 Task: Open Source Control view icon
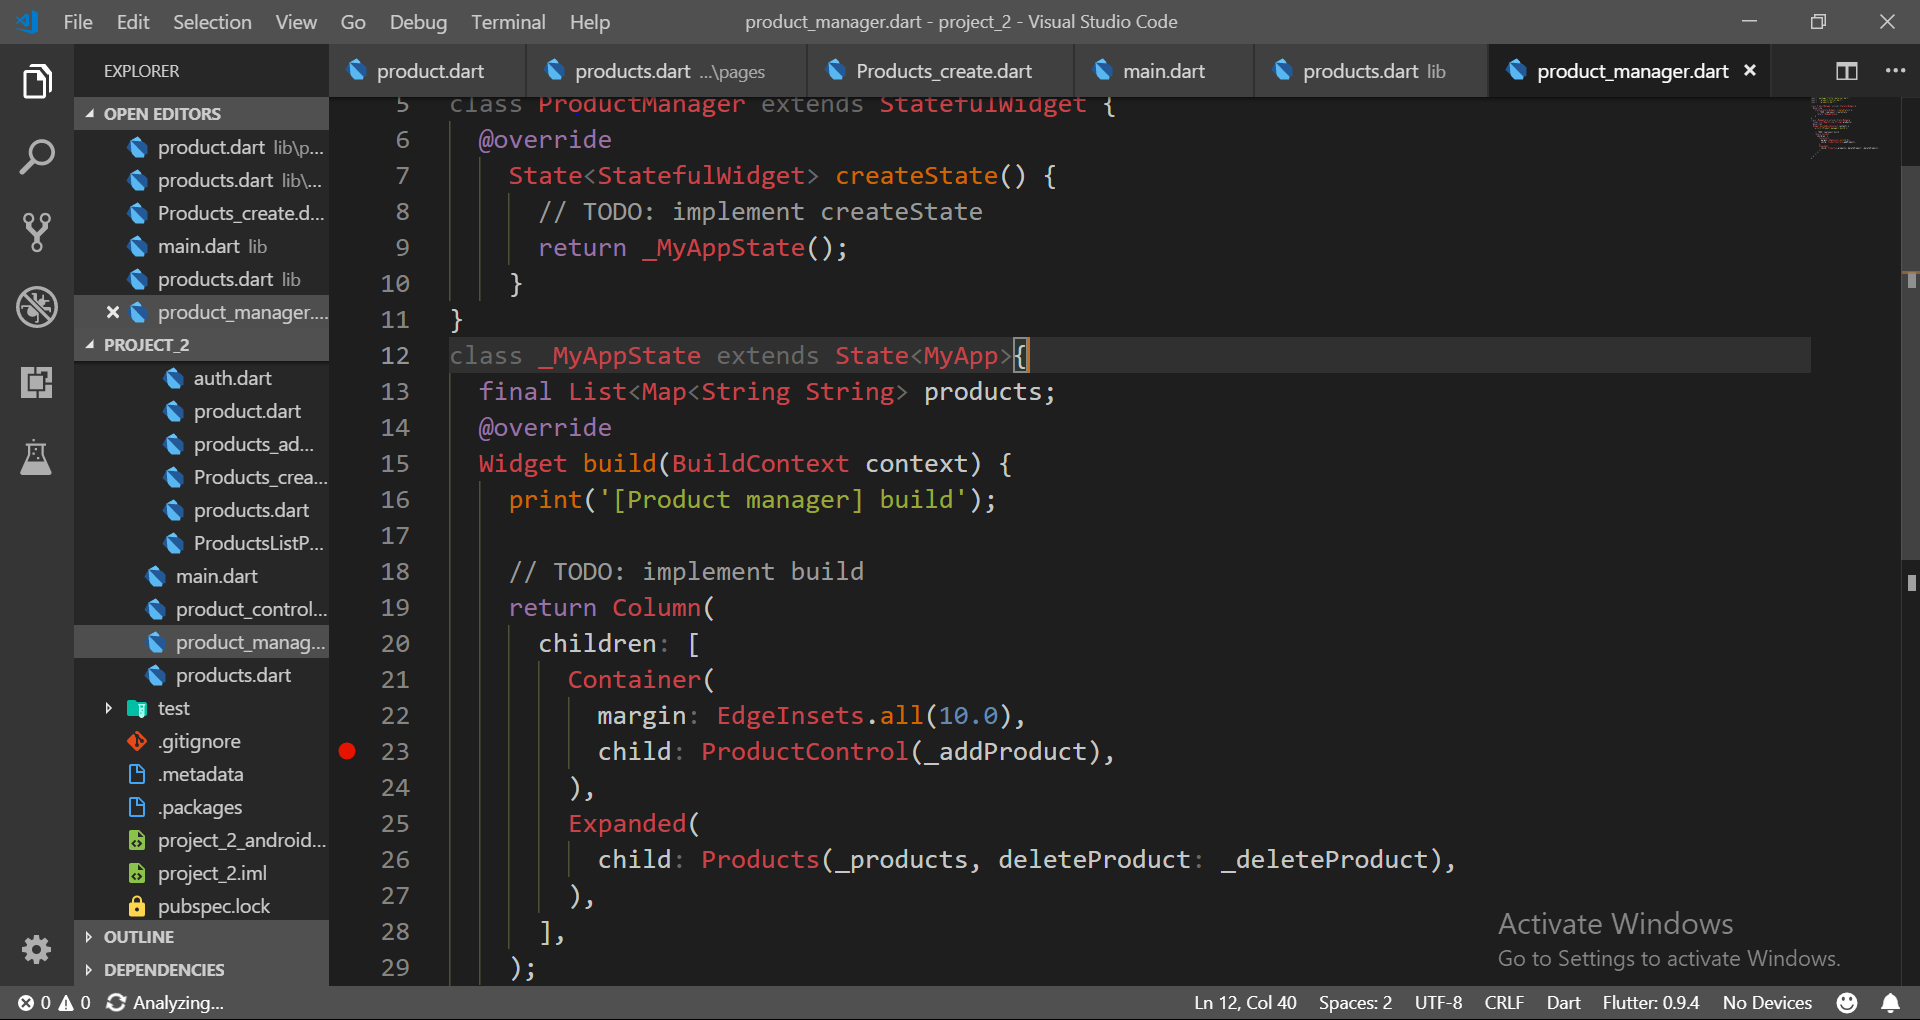click(x=37, y=232)
